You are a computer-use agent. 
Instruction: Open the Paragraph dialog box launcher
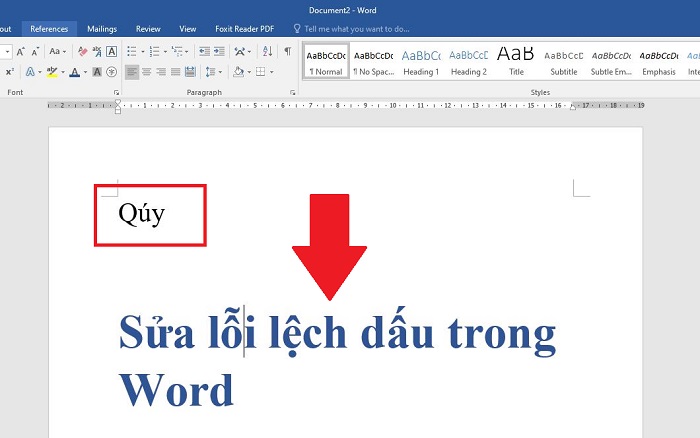[x=292, y=92]
